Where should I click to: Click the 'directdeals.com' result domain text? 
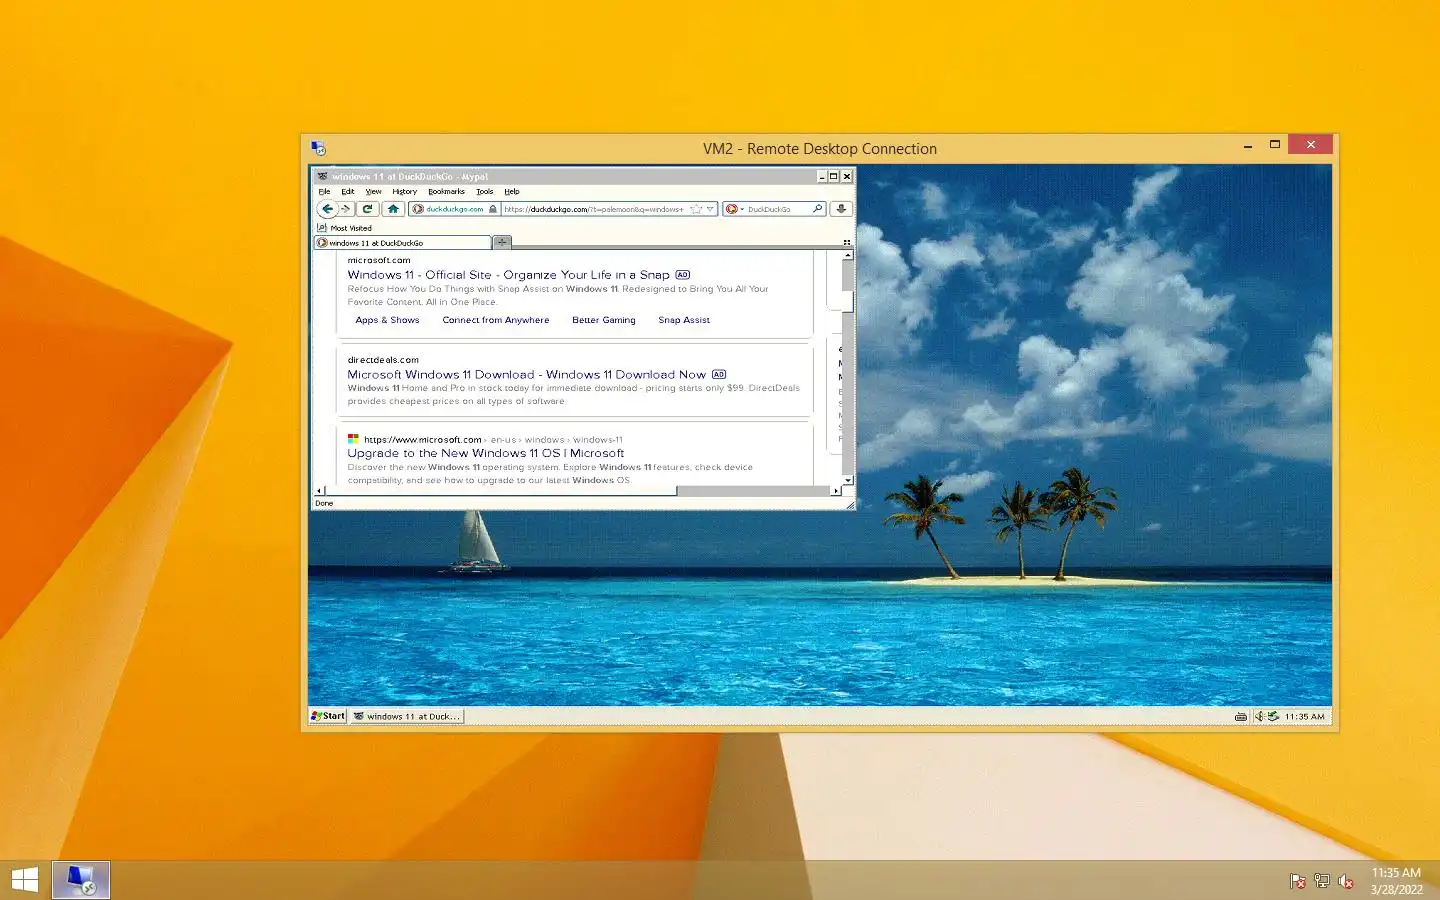(383, 359)
